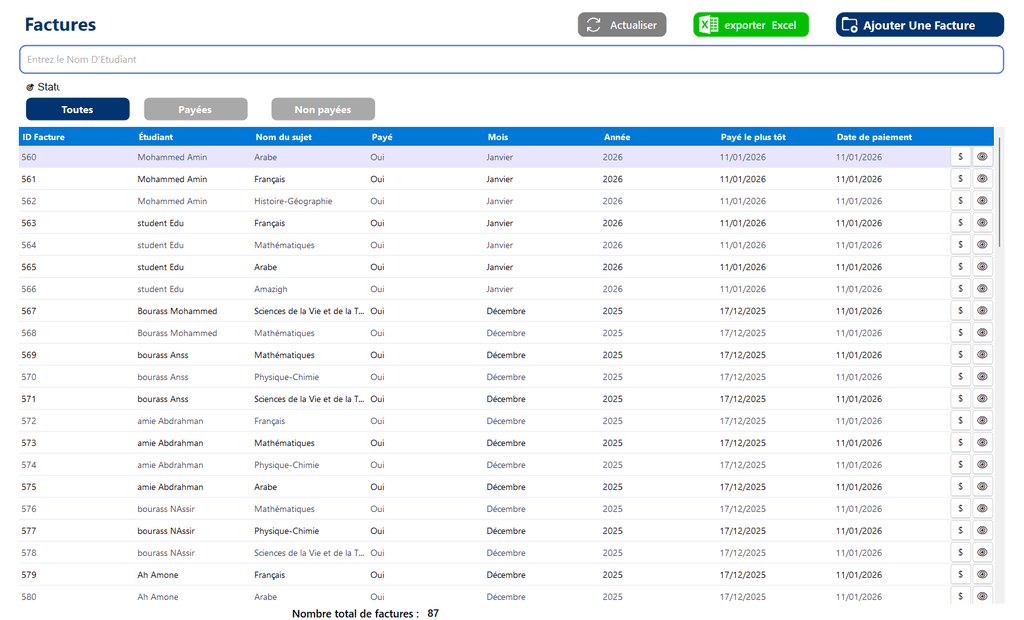Screen dimensions: 1024x620
Task: Refresh the list with Actualiser button
Action: click(x=622, y=25)
